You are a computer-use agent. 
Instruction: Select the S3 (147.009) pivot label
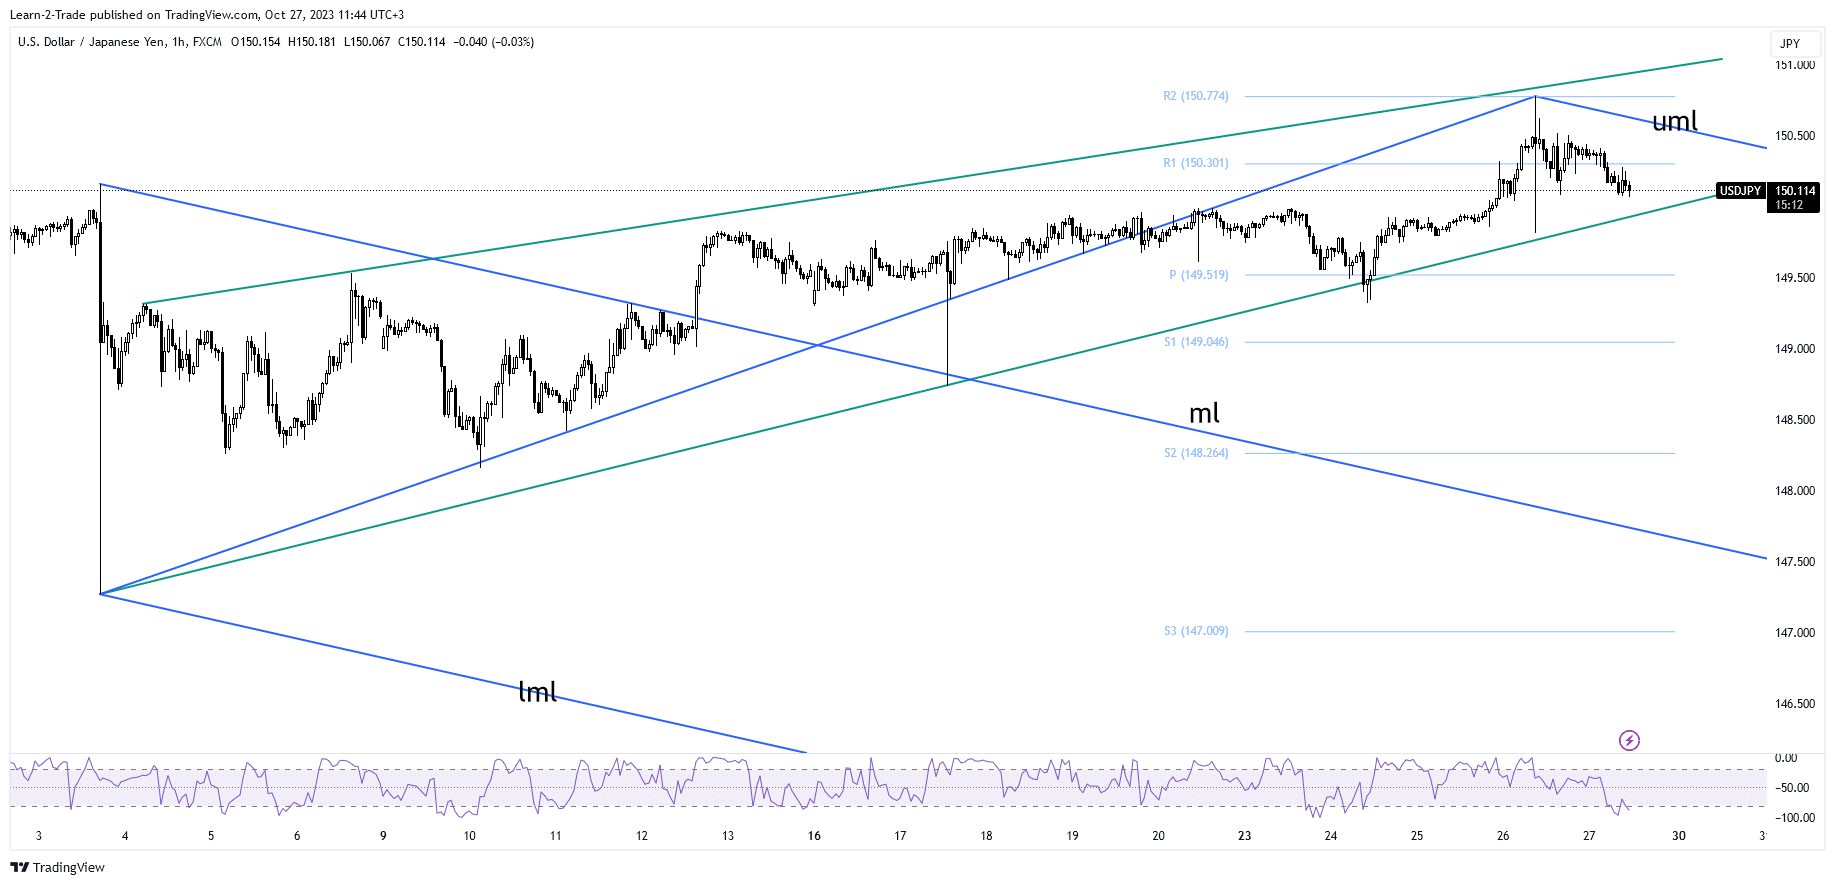click(x=1195, y=631)
